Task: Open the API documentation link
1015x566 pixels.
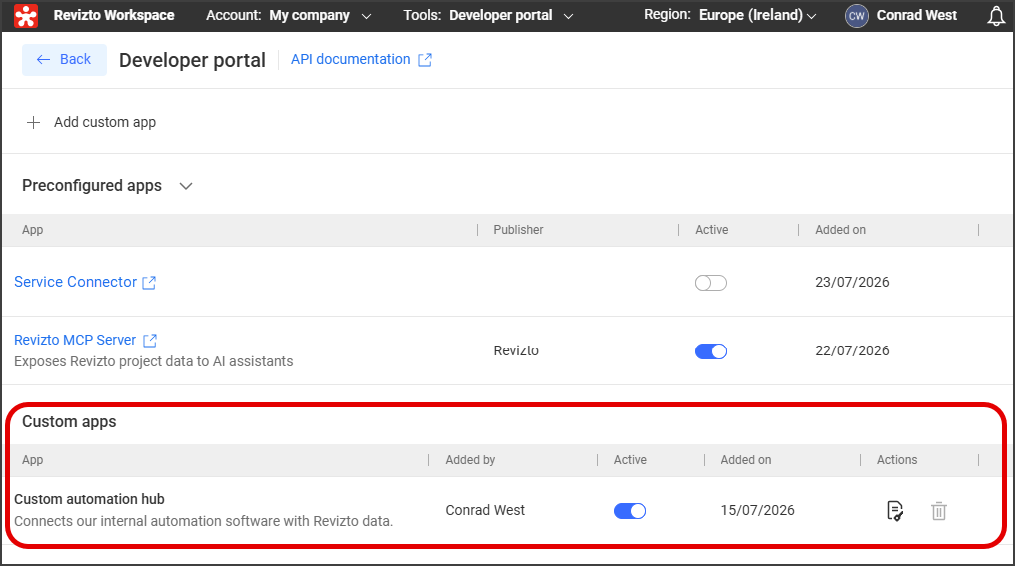Action: tap(350, 60)
